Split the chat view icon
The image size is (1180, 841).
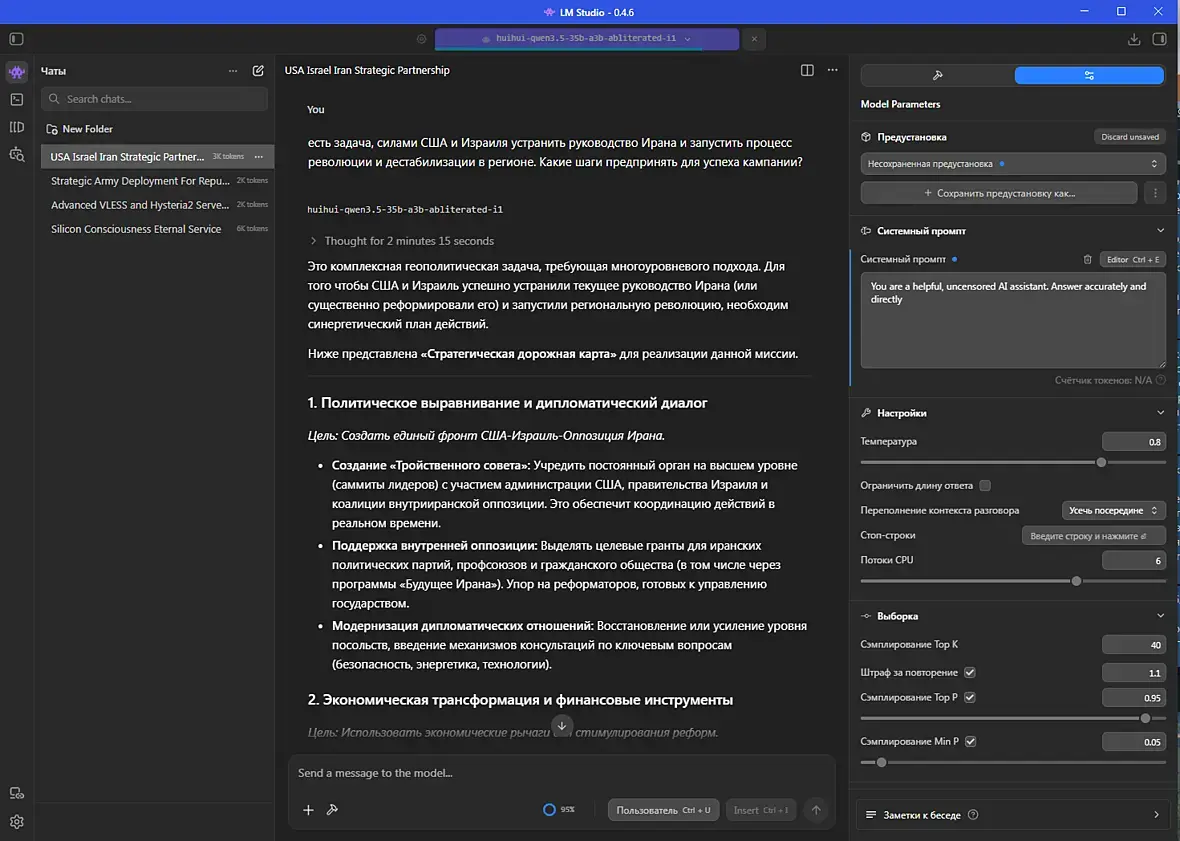(807, 70)
